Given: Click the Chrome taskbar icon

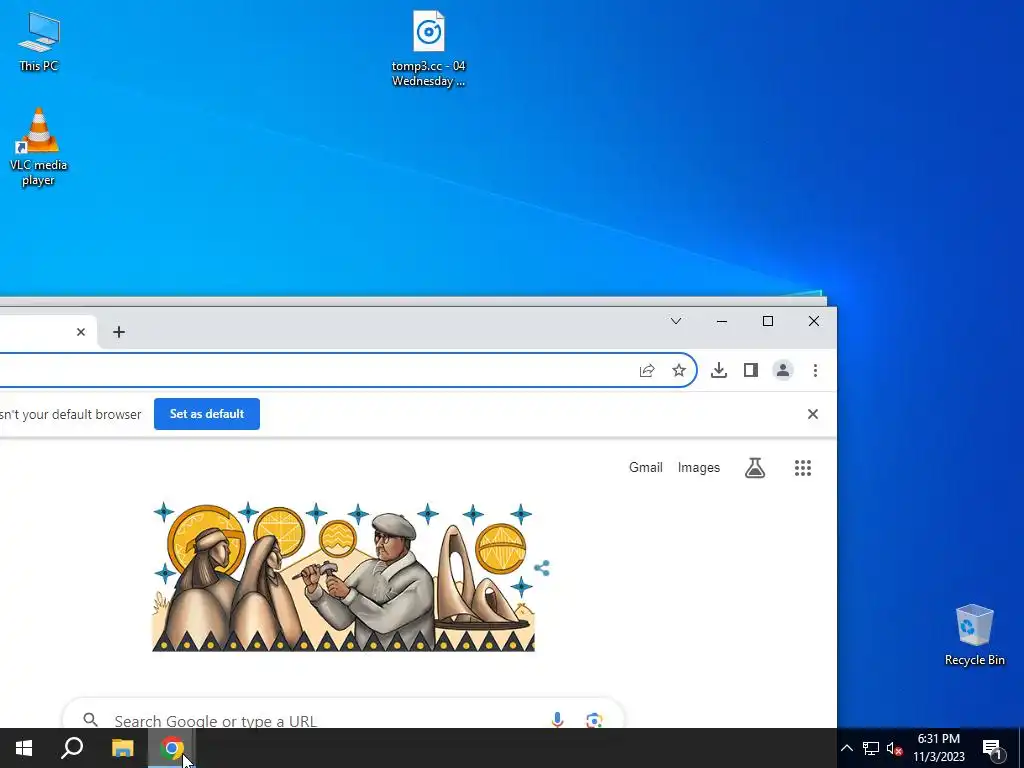Looking at the screenshot, I should [x=172, y=748].
